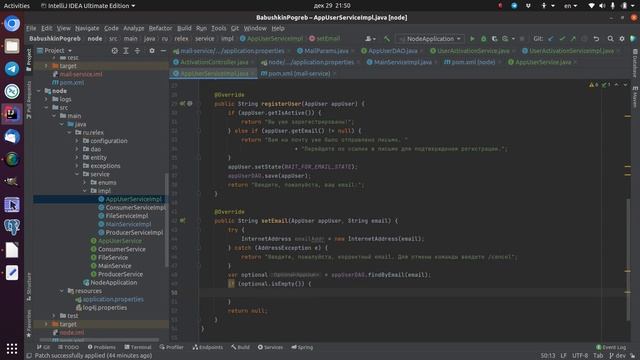
Task: Open the NodeApplication run configuration dropdown
Action: point(430,39)
